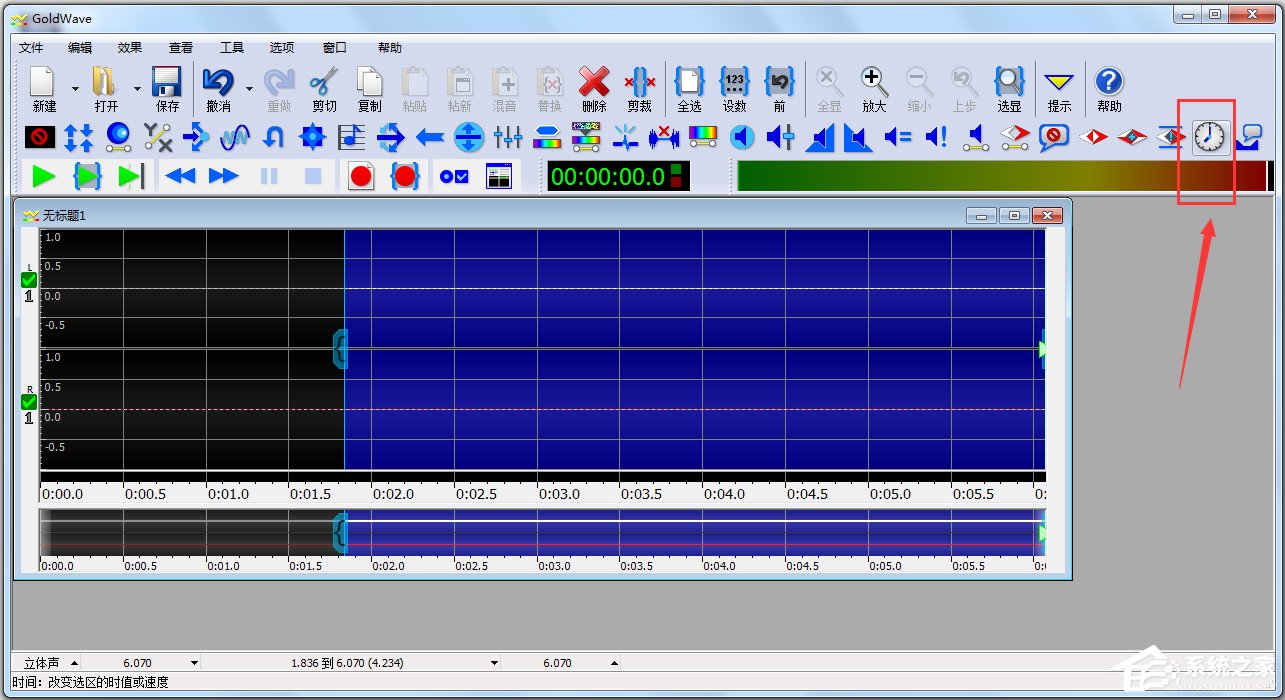The height and width of the screenshot is (700, 1285).
Task: Start playback with the green play button
Action: (x=43, y=177)
